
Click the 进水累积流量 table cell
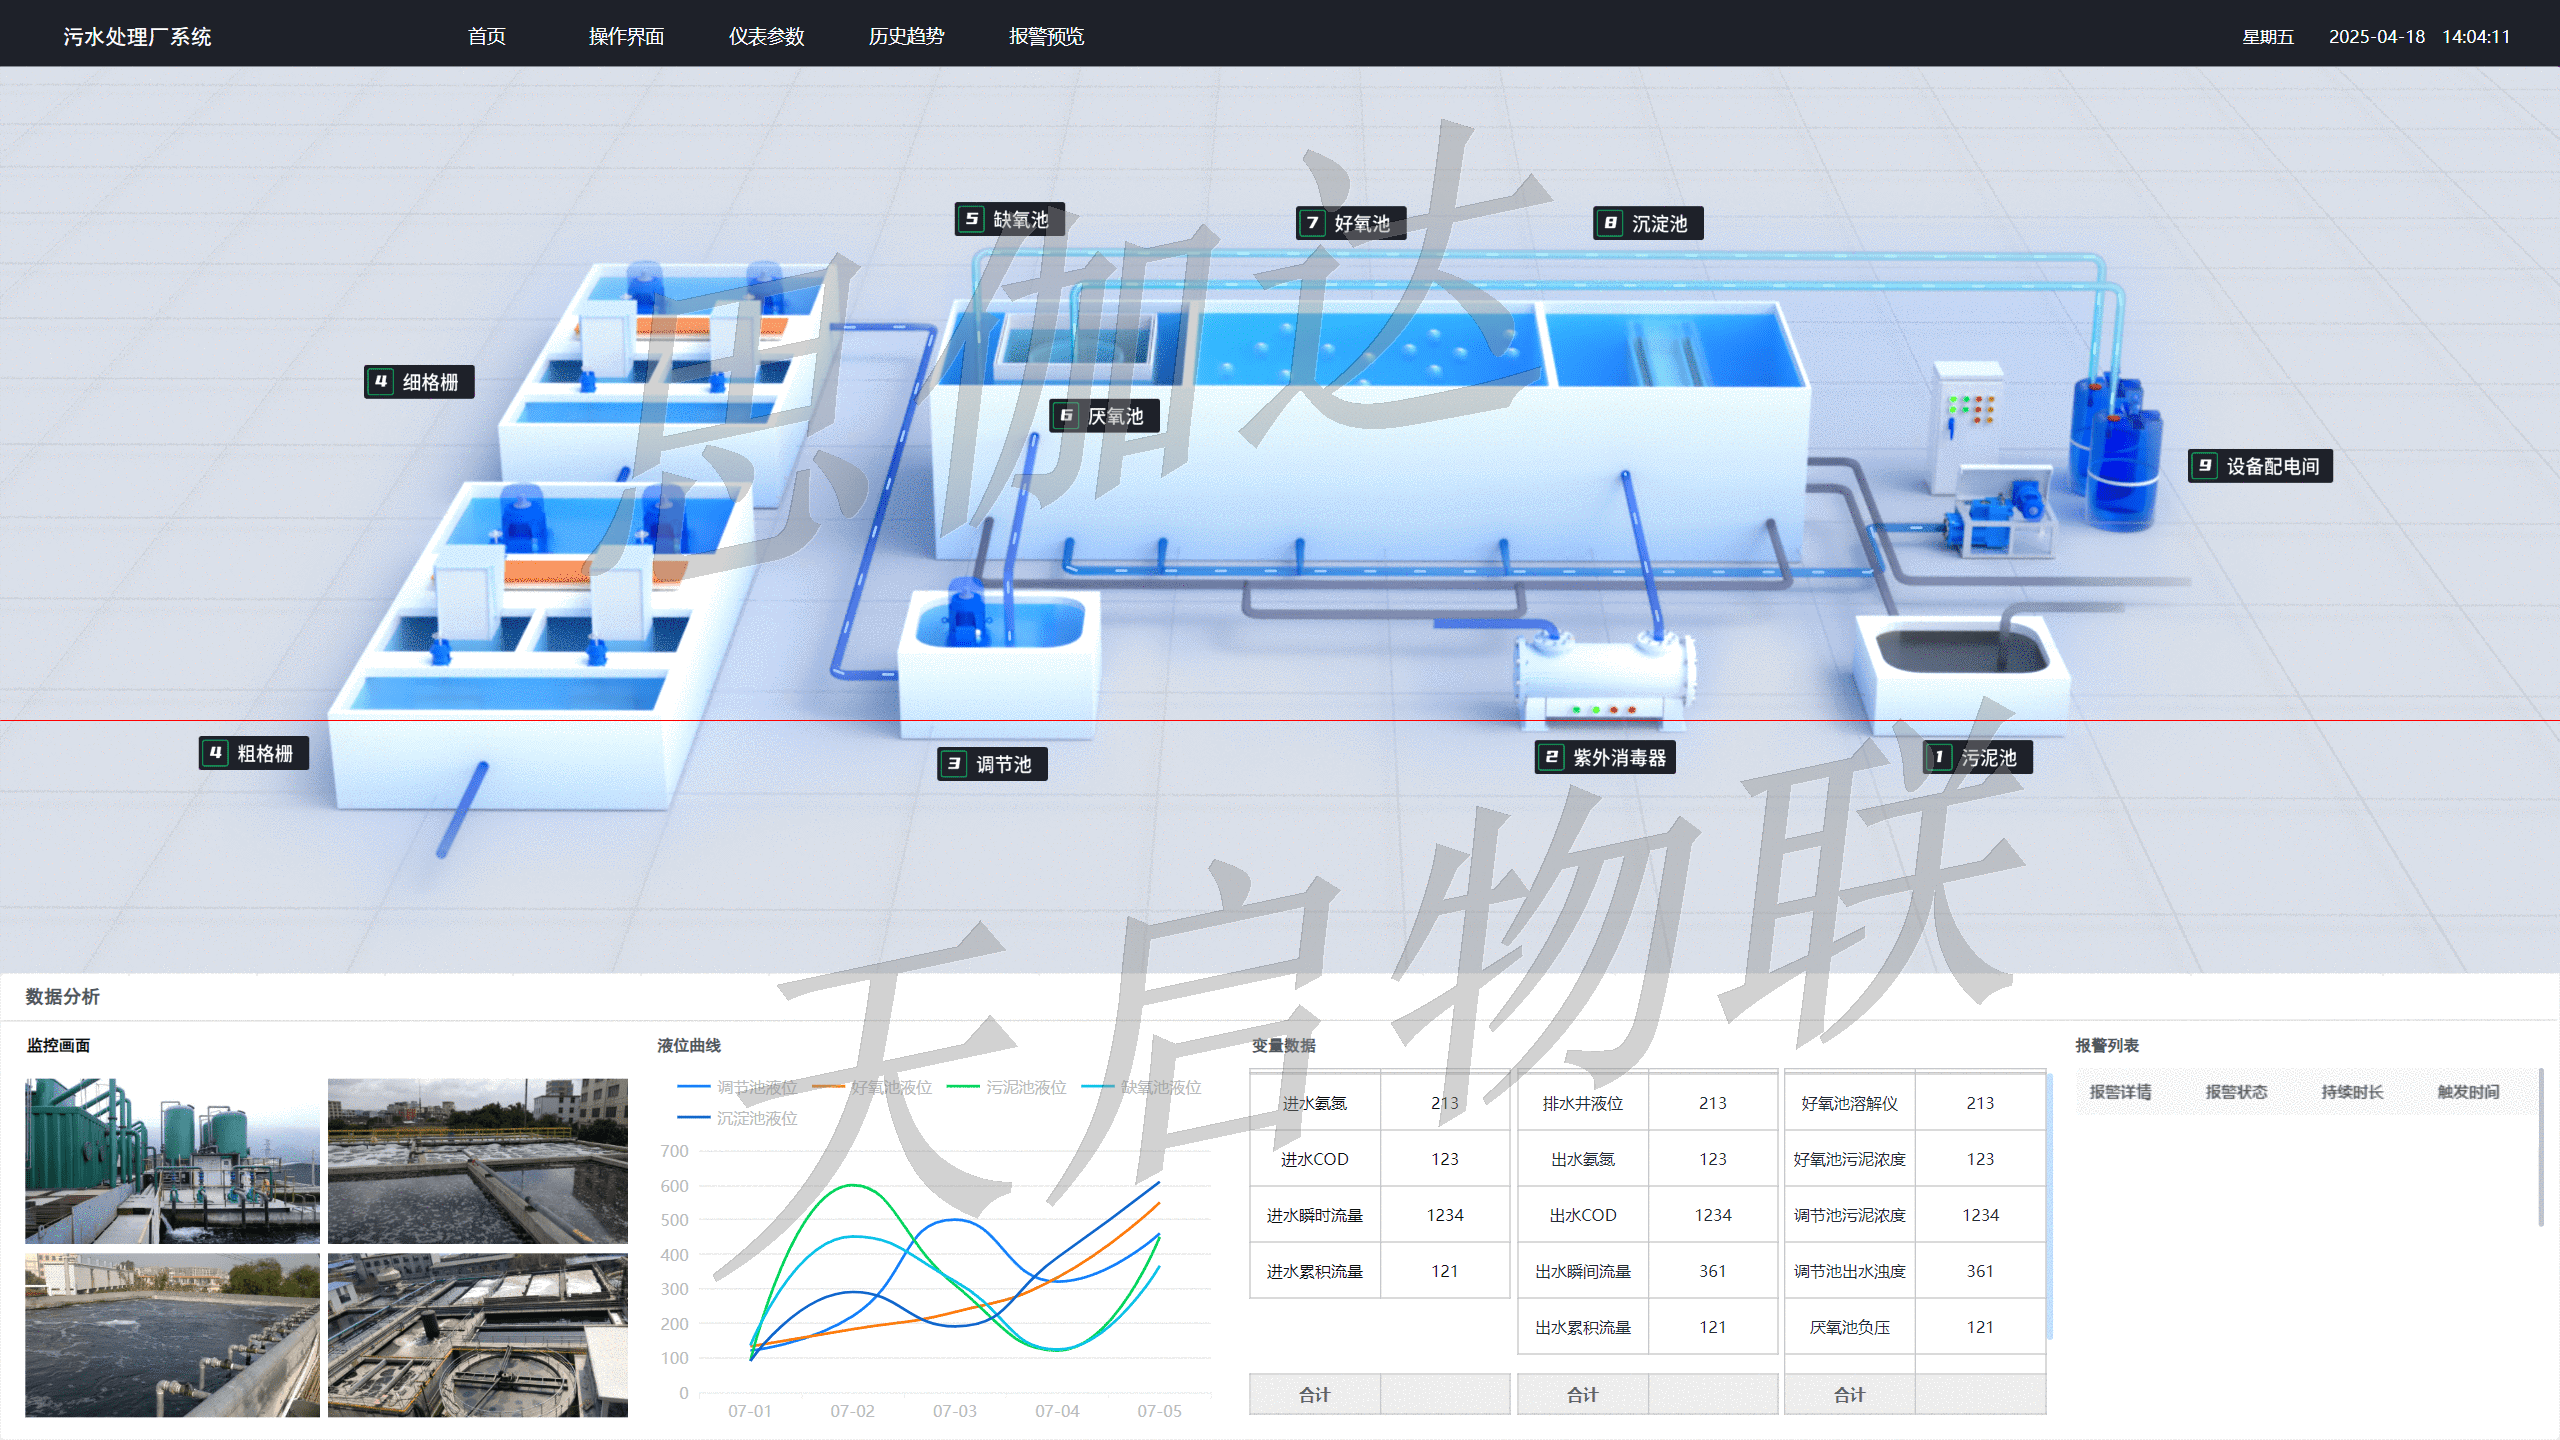point(1315,1271)
